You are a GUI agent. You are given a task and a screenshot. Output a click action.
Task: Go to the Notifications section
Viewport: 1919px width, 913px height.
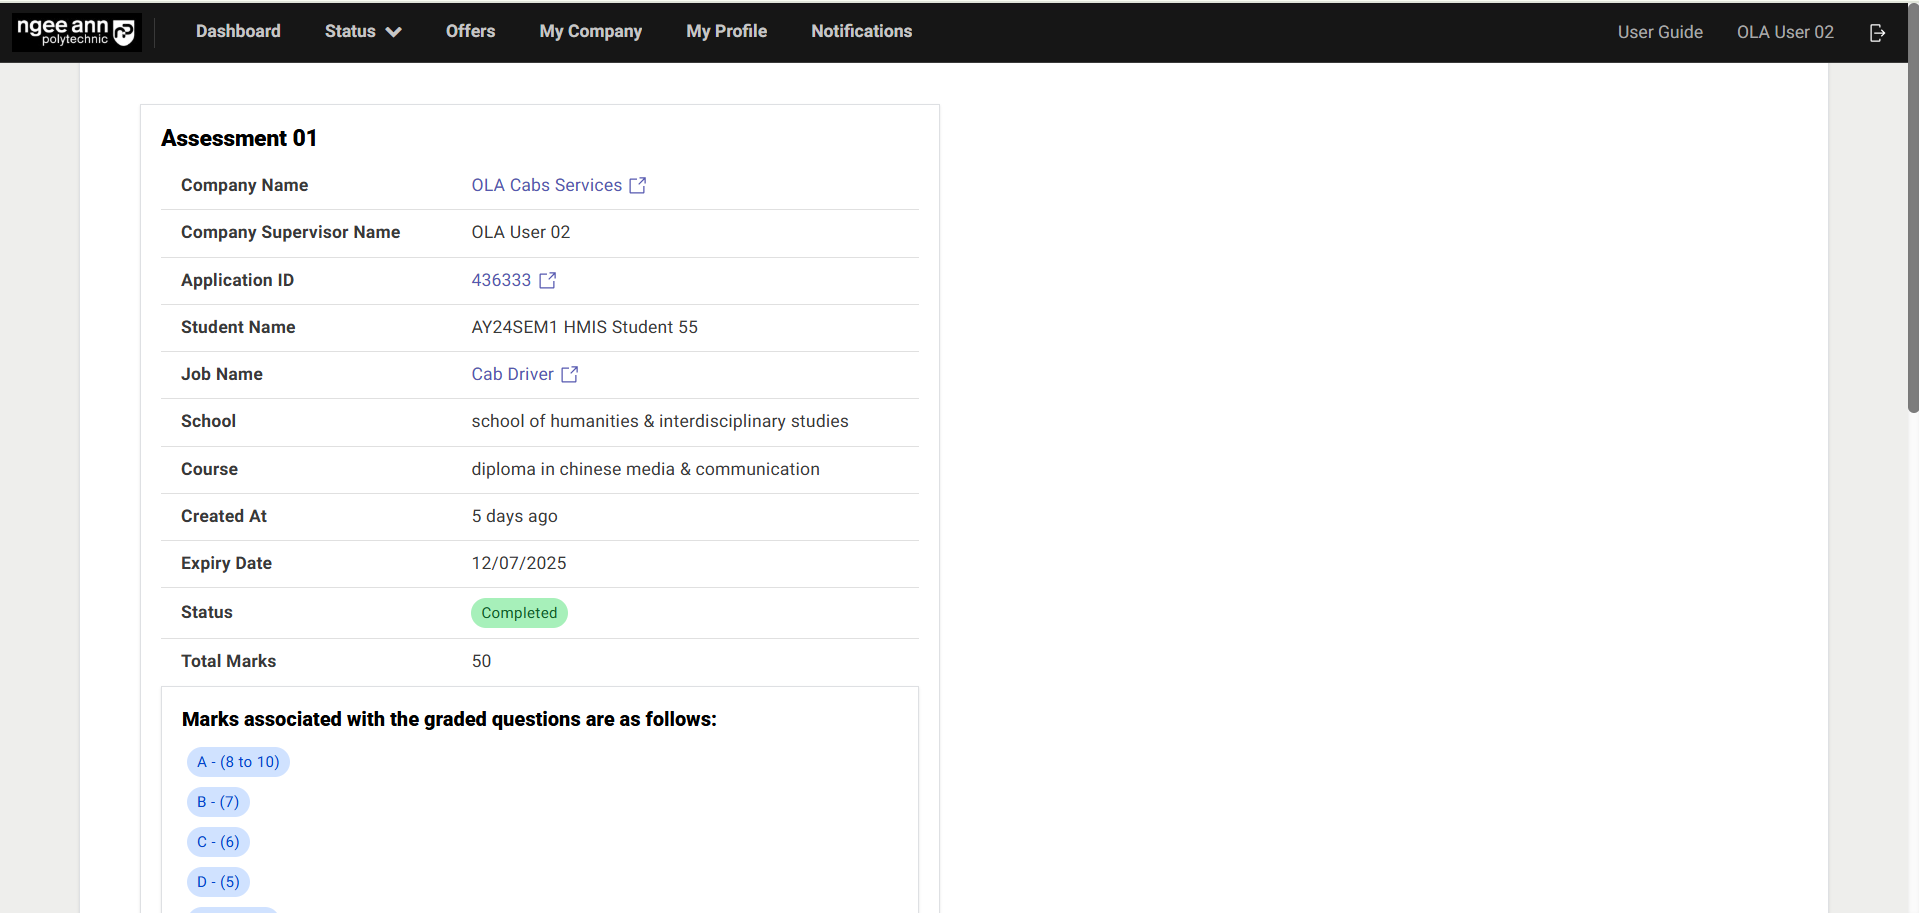[861, 31]
